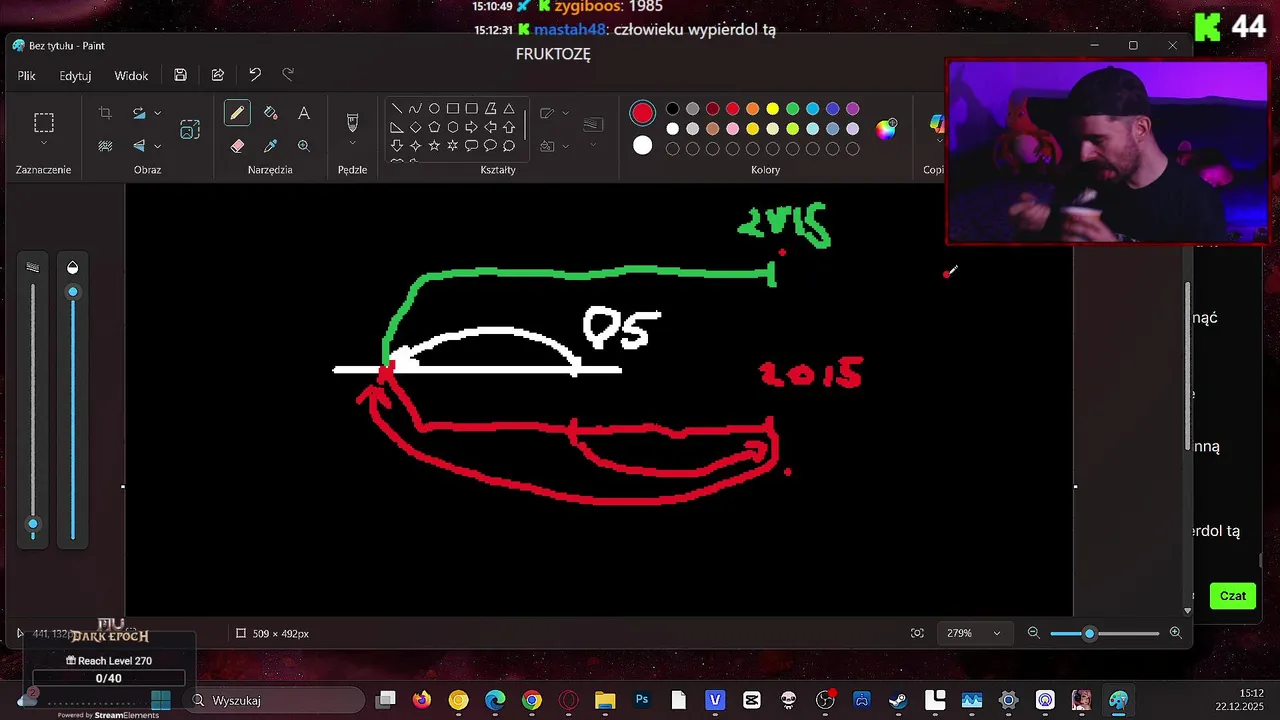Open the Edytuj menu
1280x720 pixels.
[75, 75]
